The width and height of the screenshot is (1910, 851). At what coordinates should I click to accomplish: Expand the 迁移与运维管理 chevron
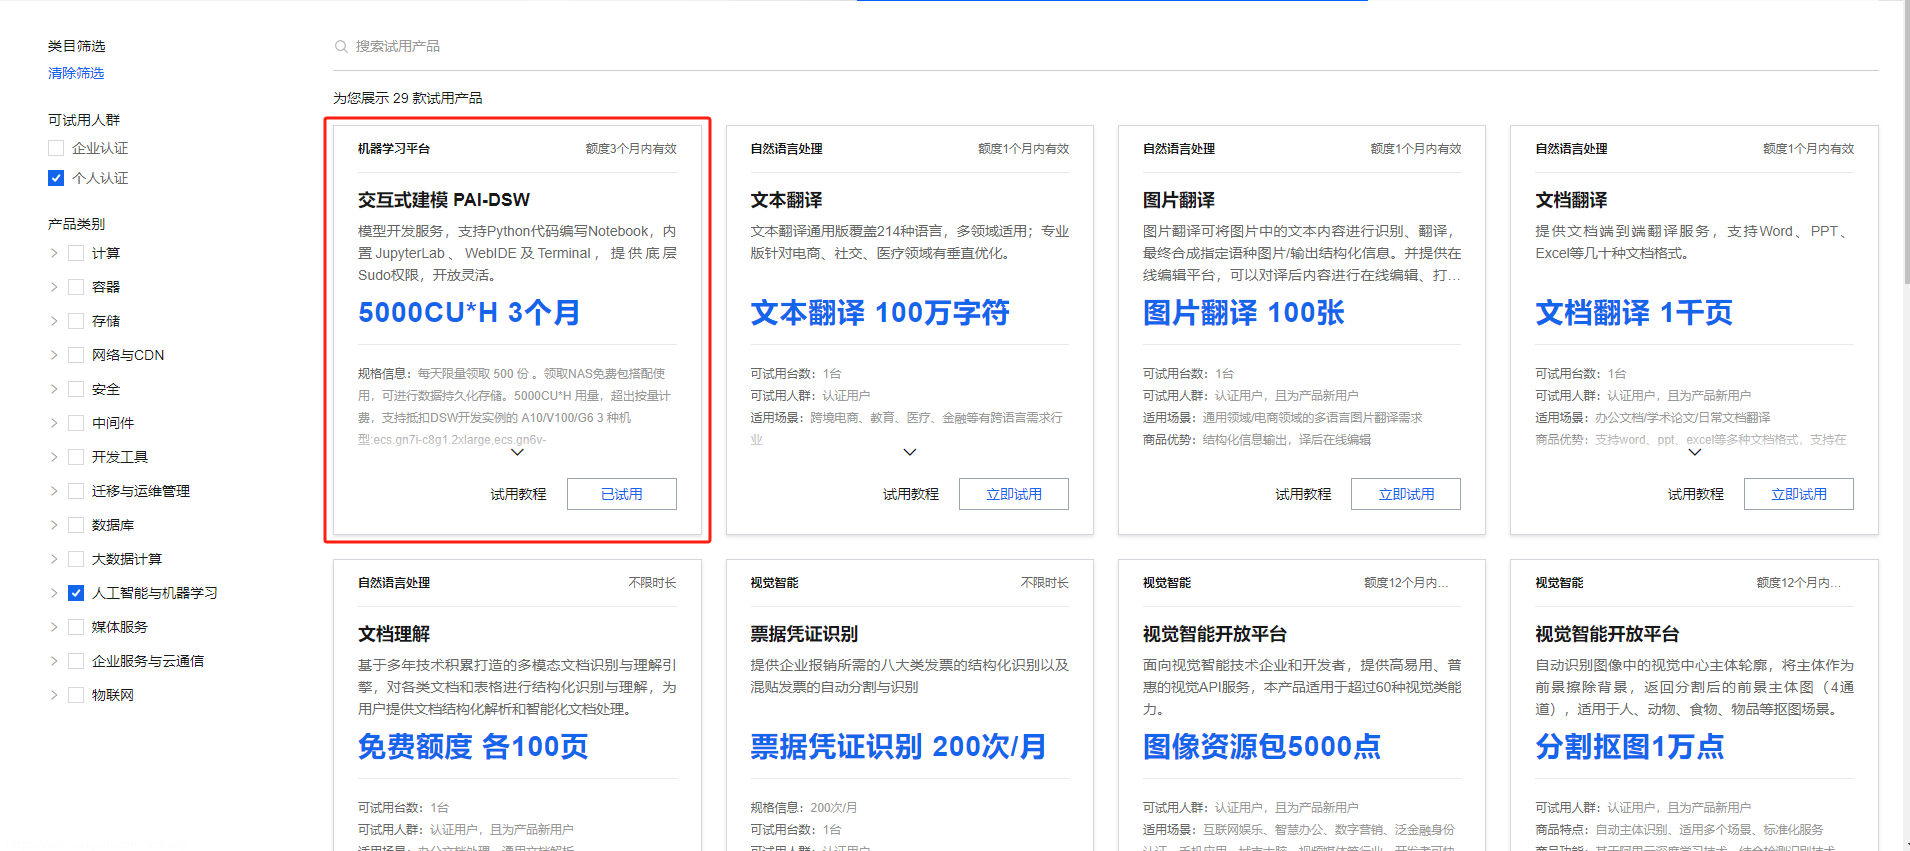pyautogui.click(x=54, y=491)
